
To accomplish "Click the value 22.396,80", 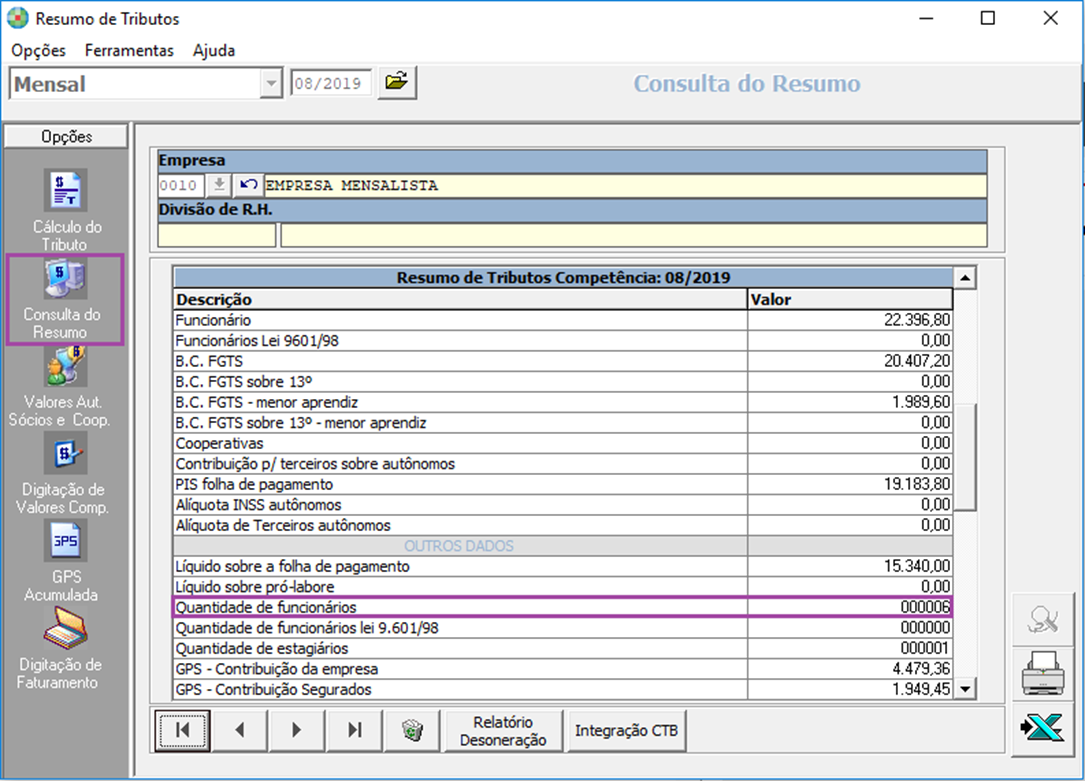I will coord(917,320).
